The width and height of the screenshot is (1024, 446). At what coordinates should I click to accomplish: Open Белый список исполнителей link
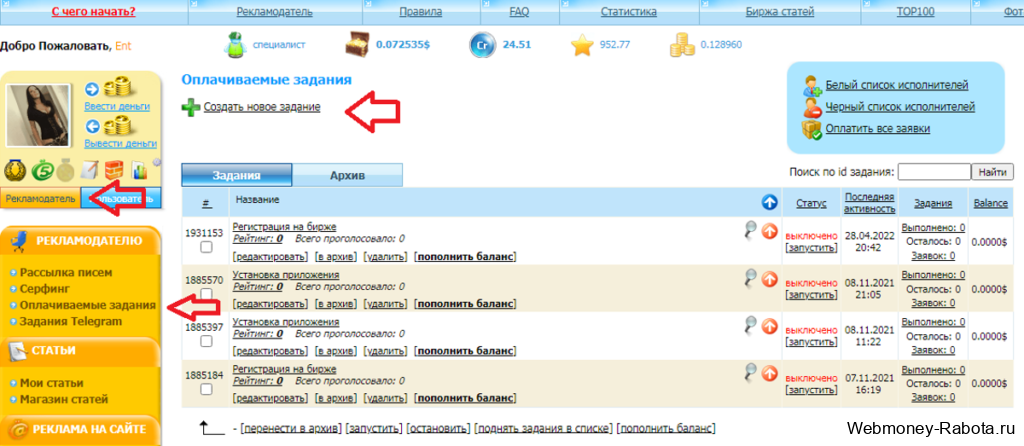pos(897,85)
